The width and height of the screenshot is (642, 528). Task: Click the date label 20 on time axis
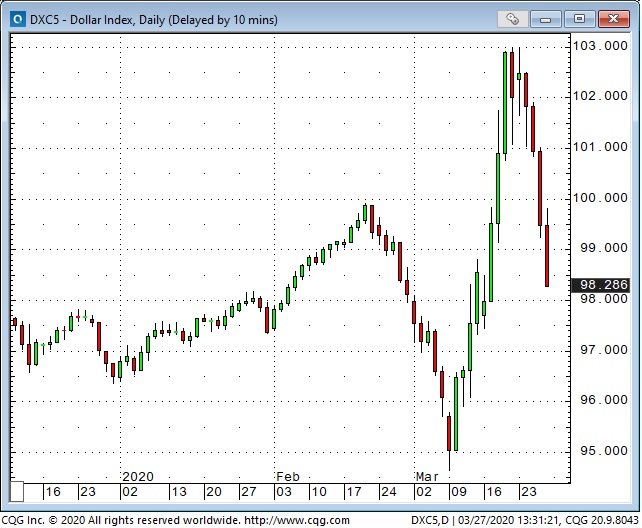pos(214,492)
